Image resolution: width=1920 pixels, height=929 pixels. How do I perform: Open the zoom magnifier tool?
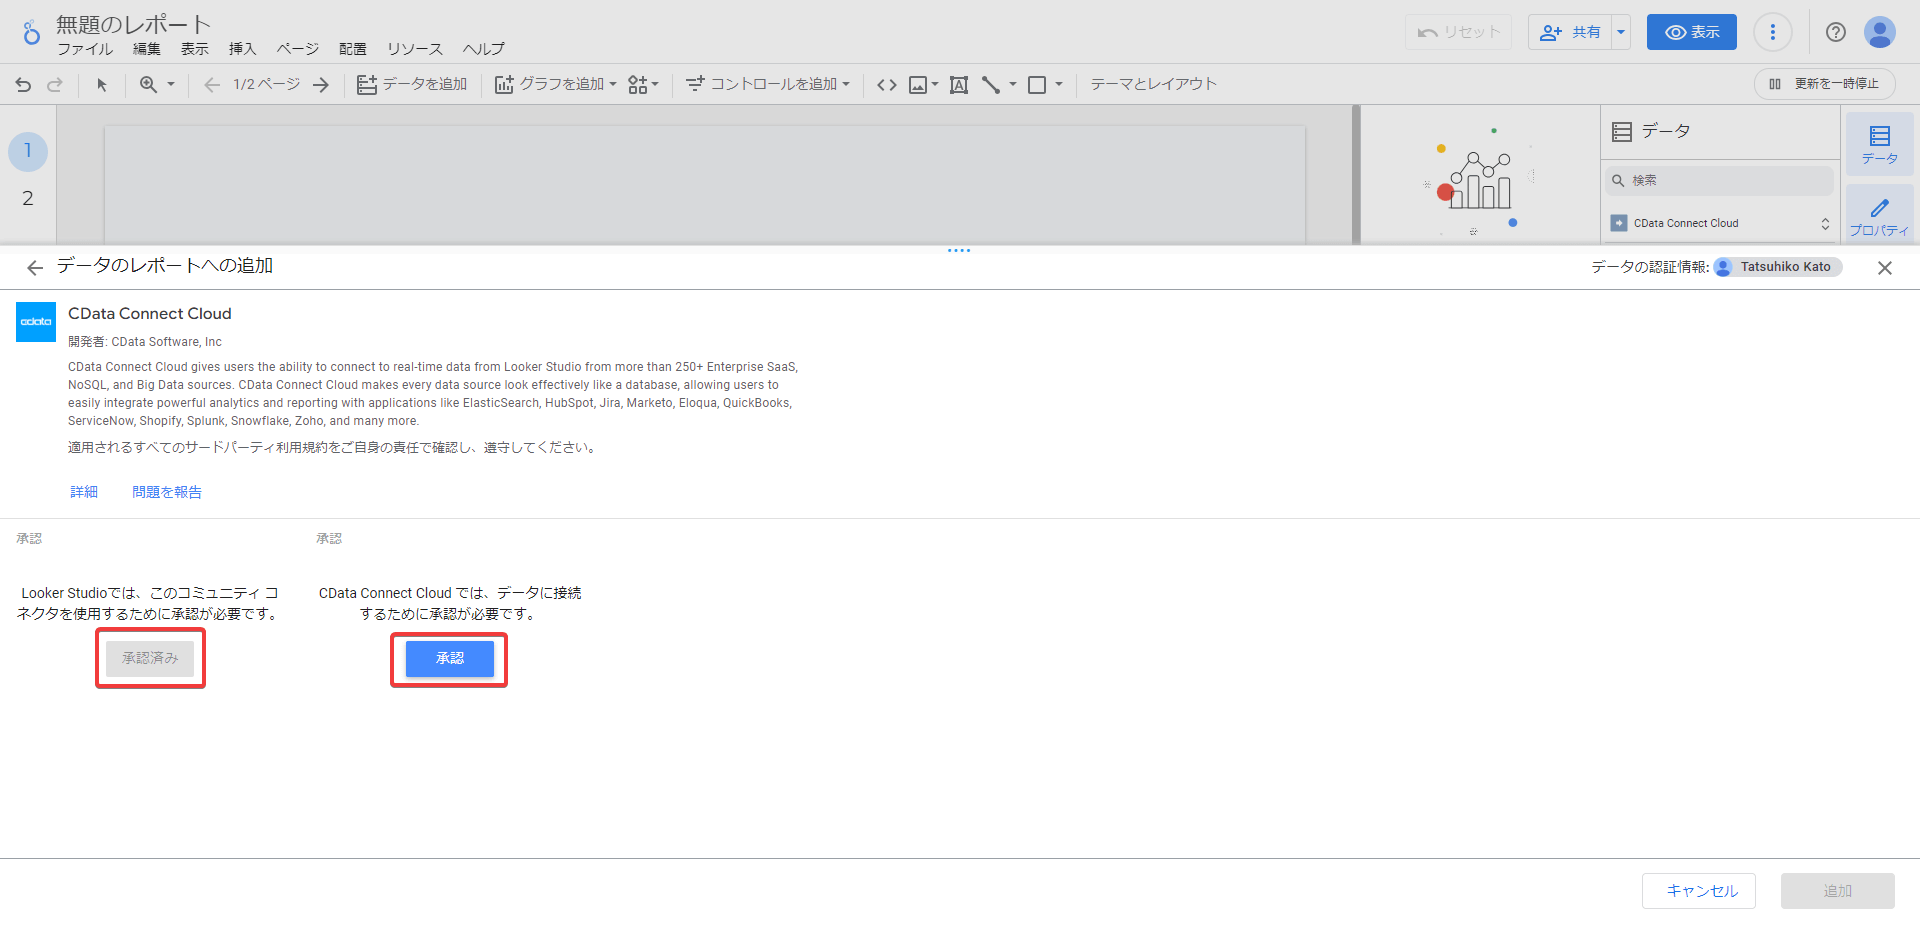pos(148,85)
